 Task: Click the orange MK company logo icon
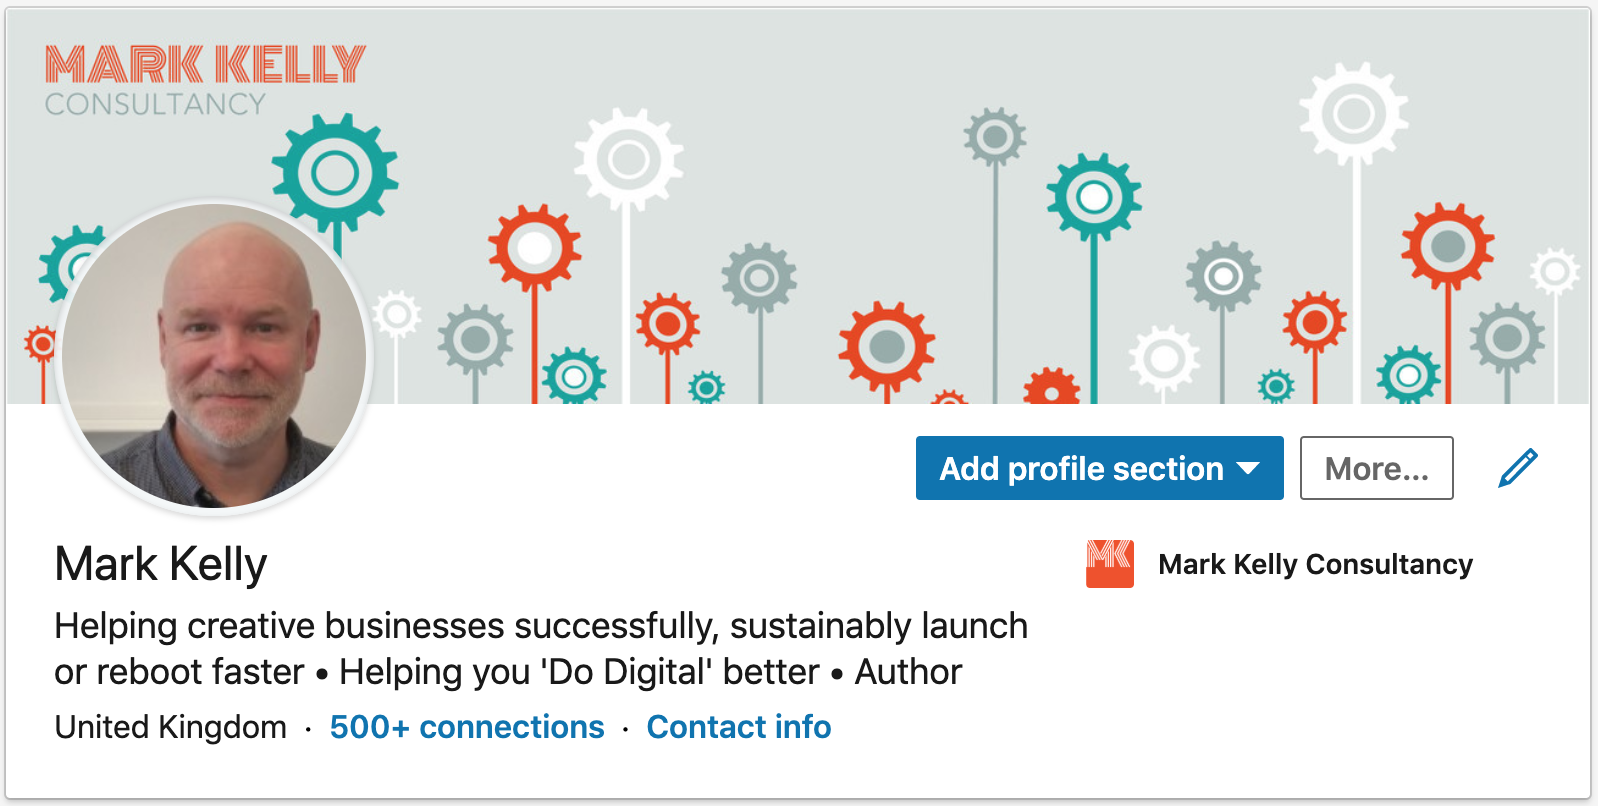tap(1110, 563)
